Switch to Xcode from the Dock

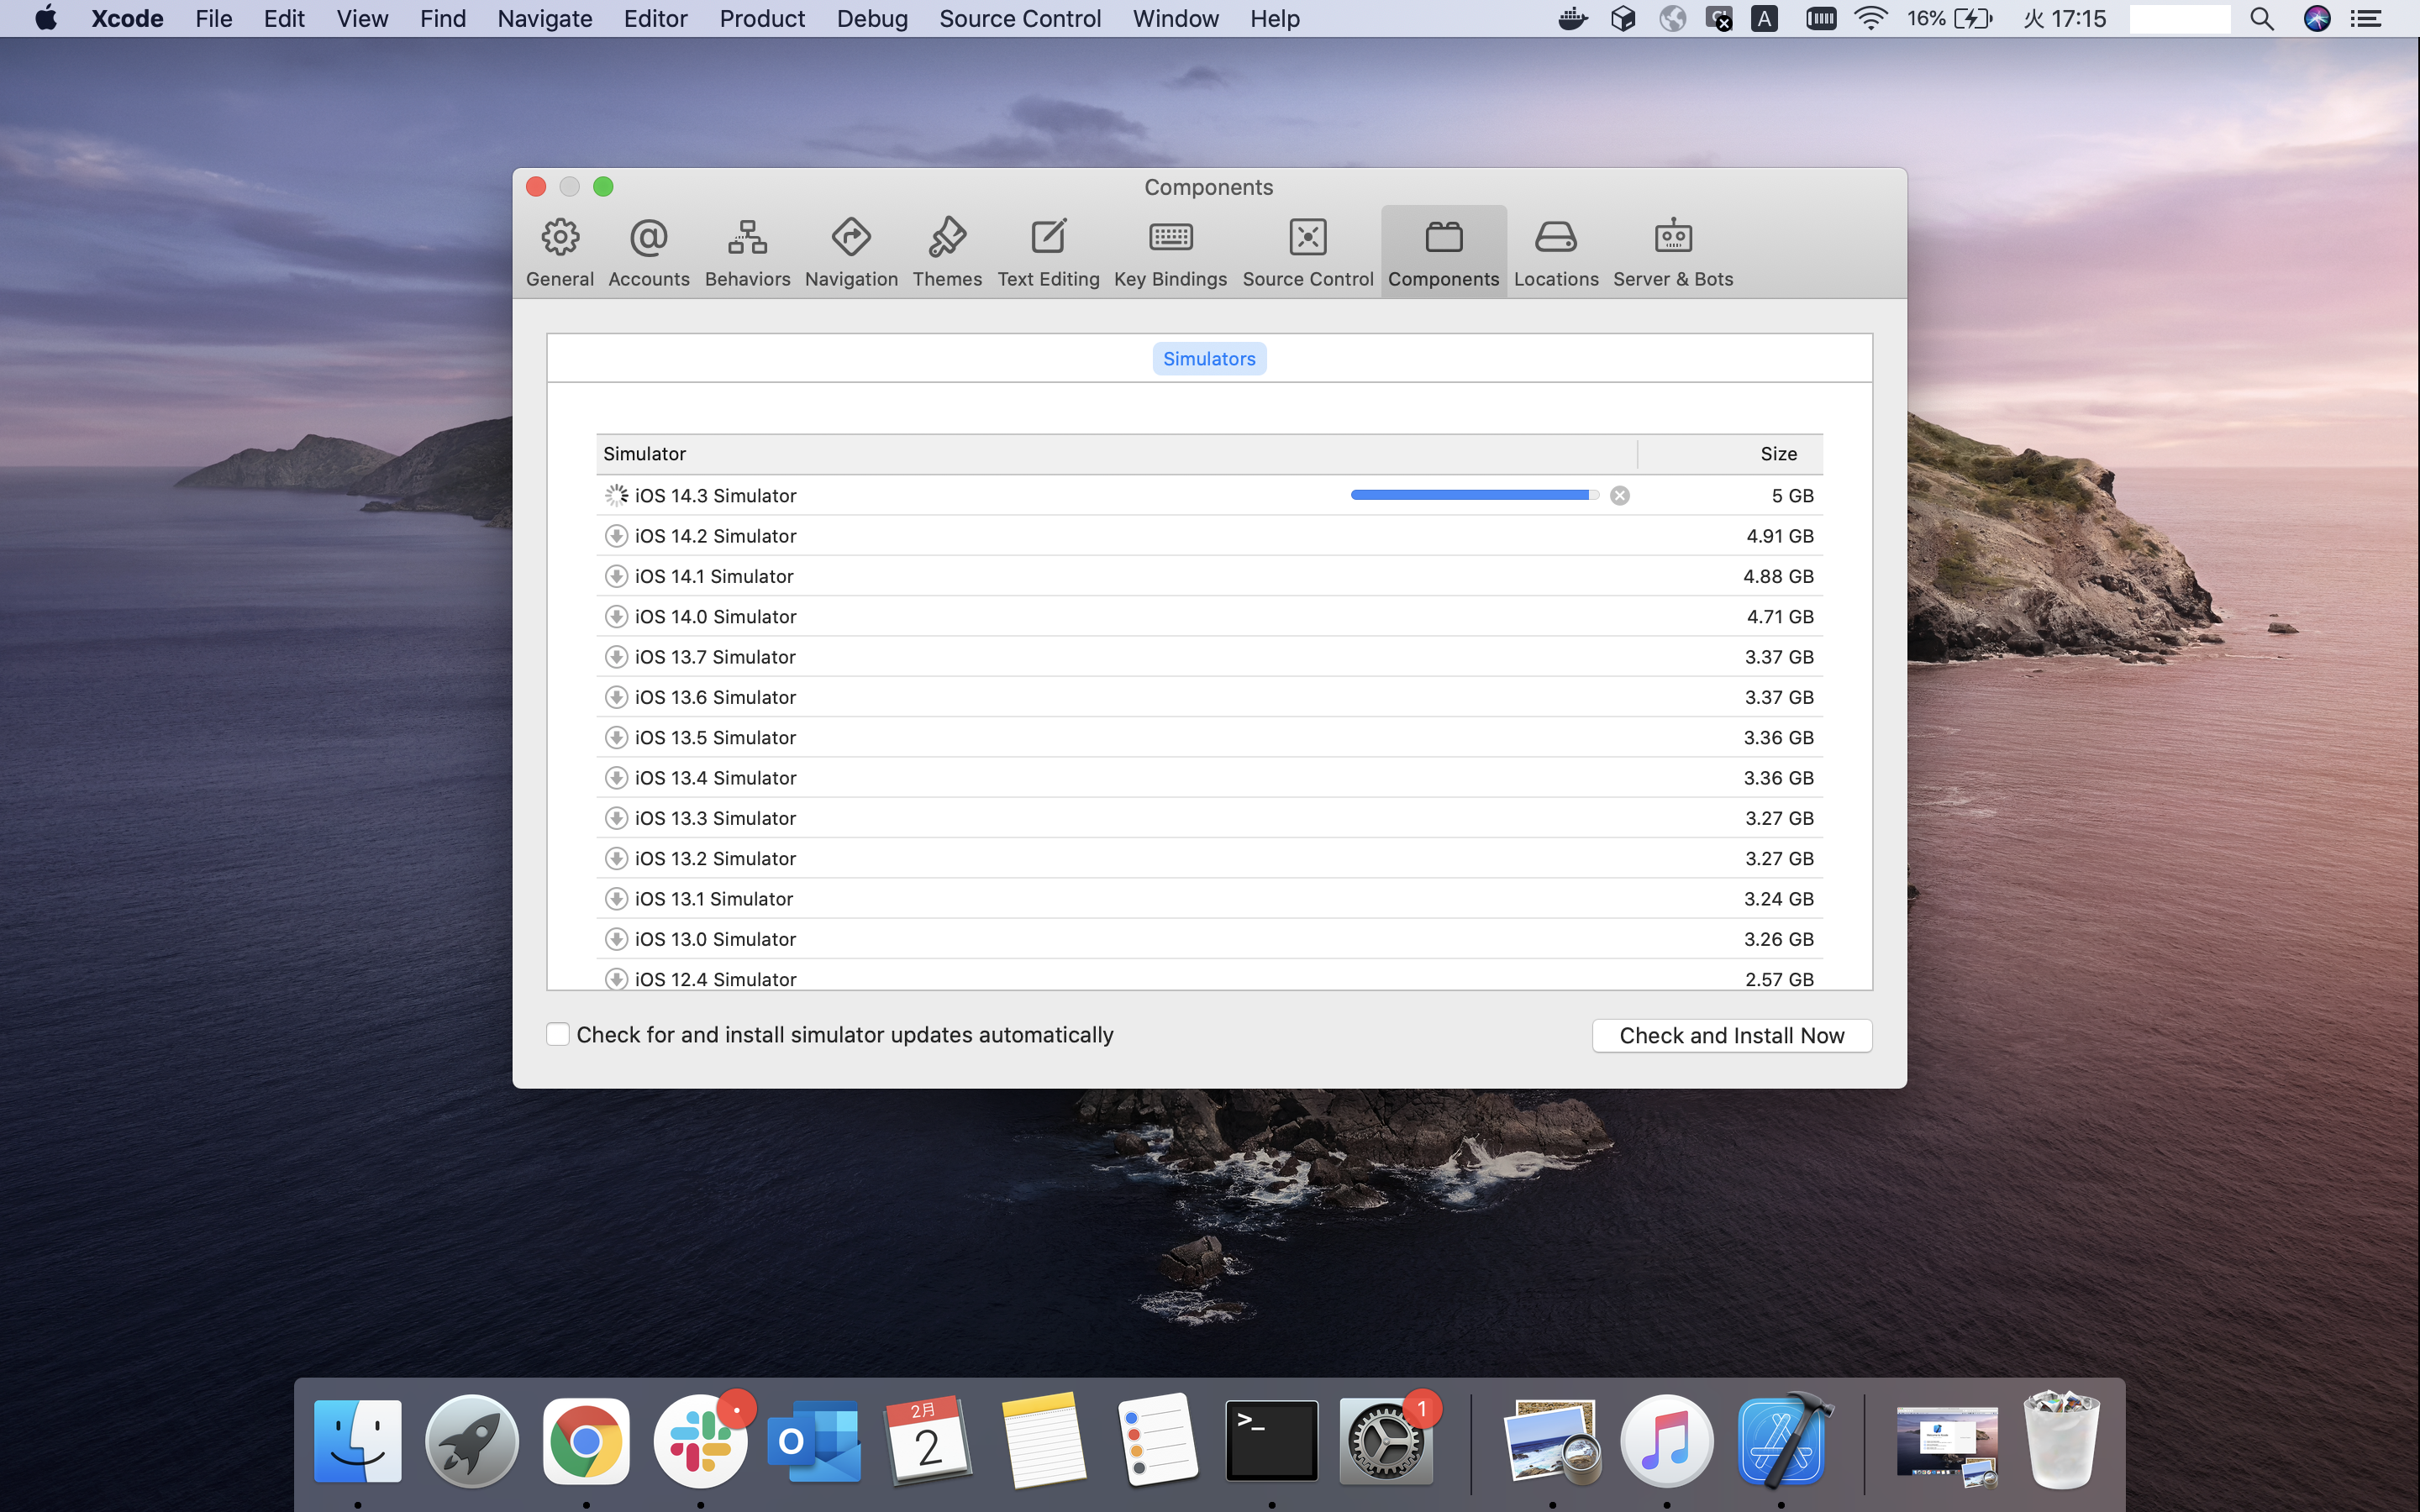(1782, 1440)
